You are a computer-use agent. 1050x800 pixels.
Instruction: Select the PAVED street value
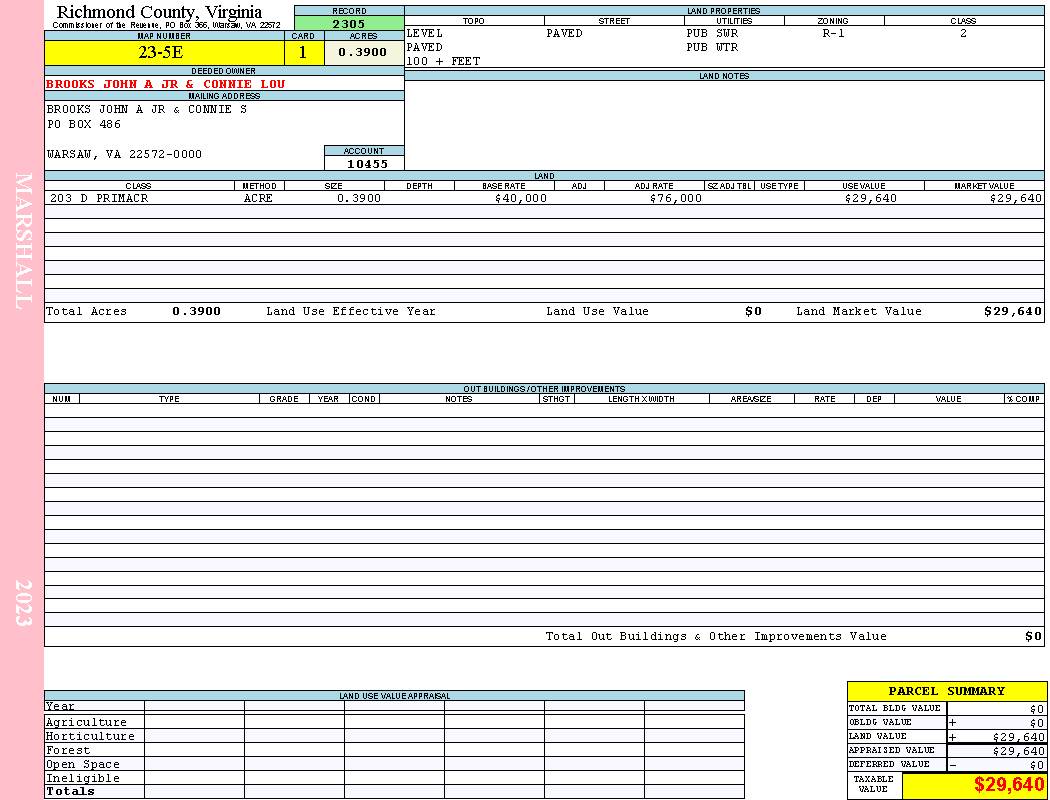[564, 33]
